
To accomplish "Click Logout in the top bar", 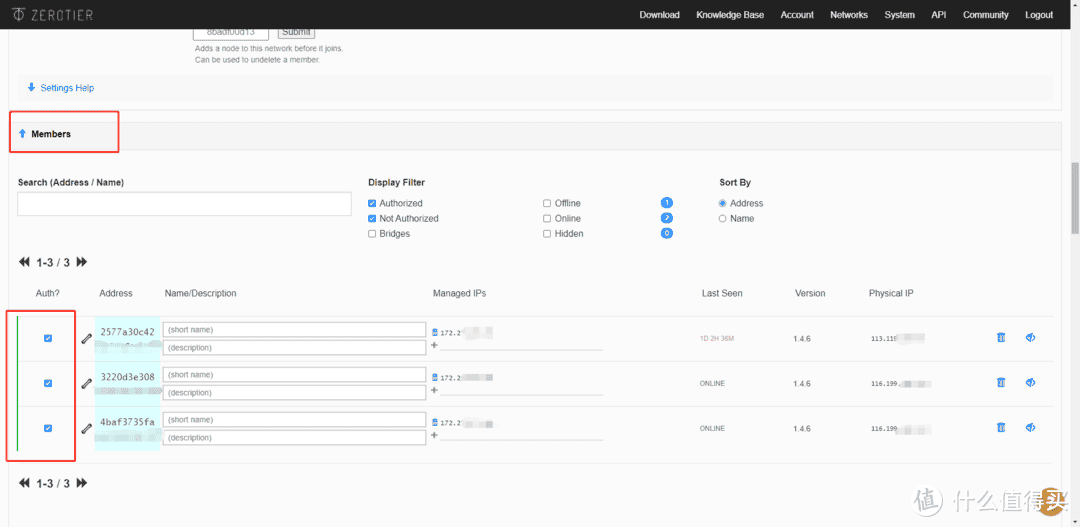I will [1038, 15].
